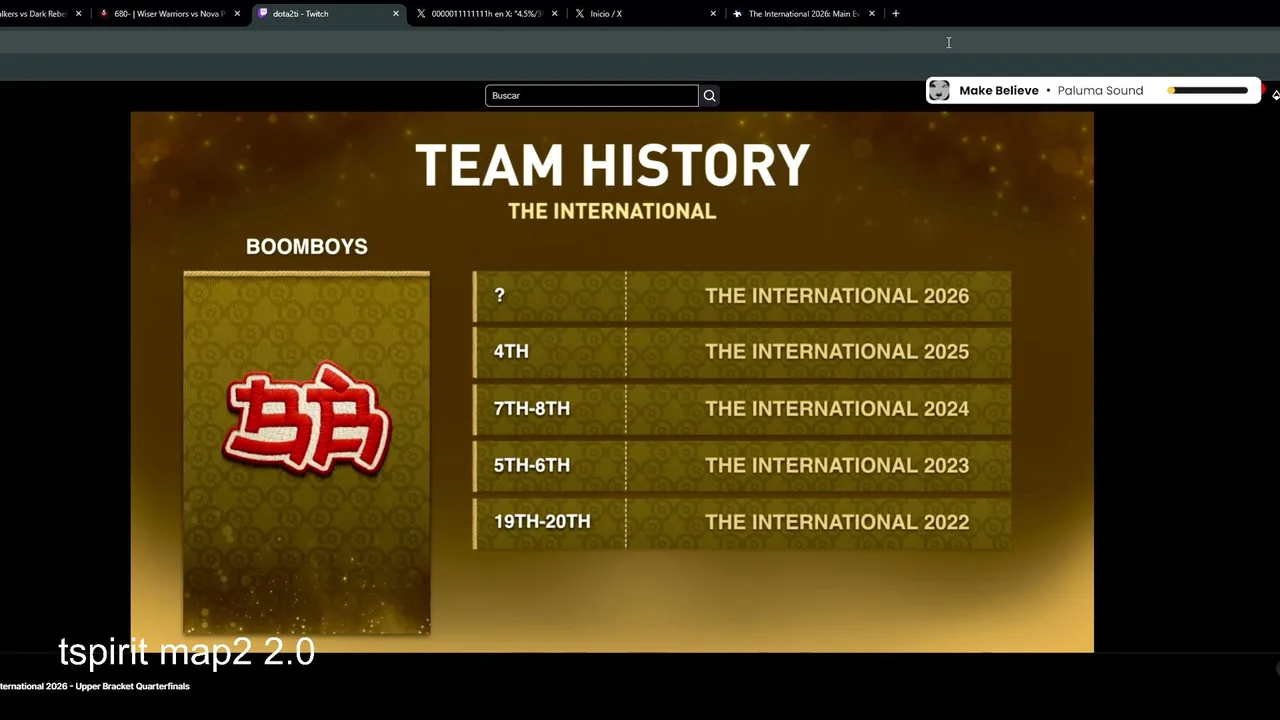
Task: Click the question mark placement for 2026
Action: 500,296
